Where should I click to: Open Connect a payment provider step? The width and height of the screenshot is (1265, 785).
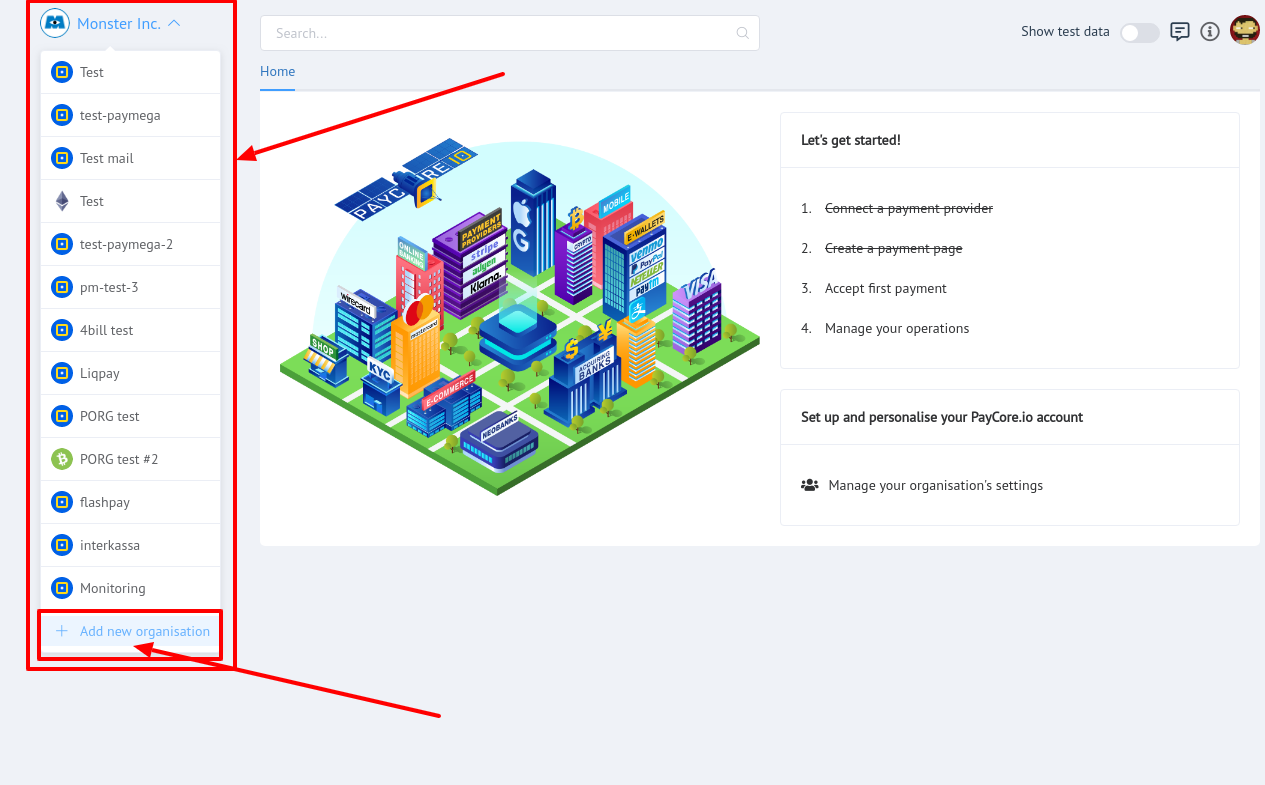(x=909, y=208)
